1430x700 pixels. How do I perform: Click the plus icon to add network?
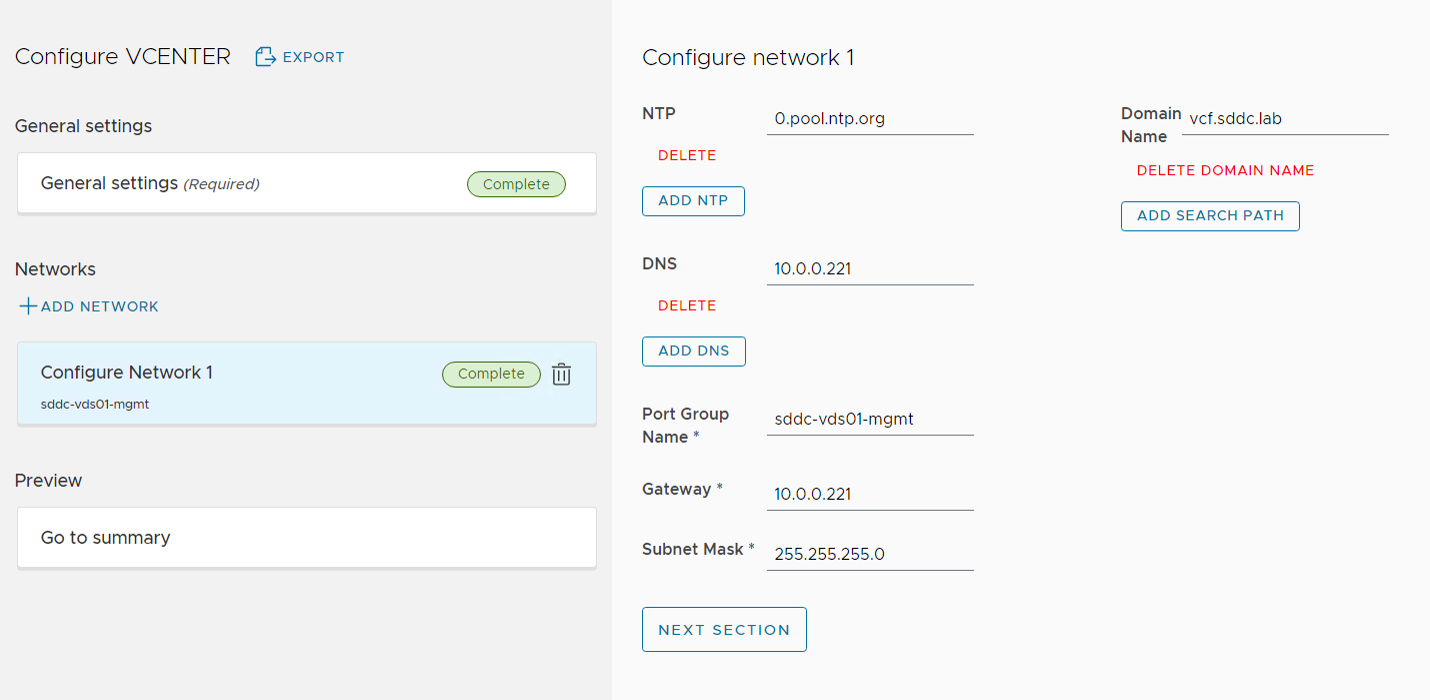click(28, 306)
